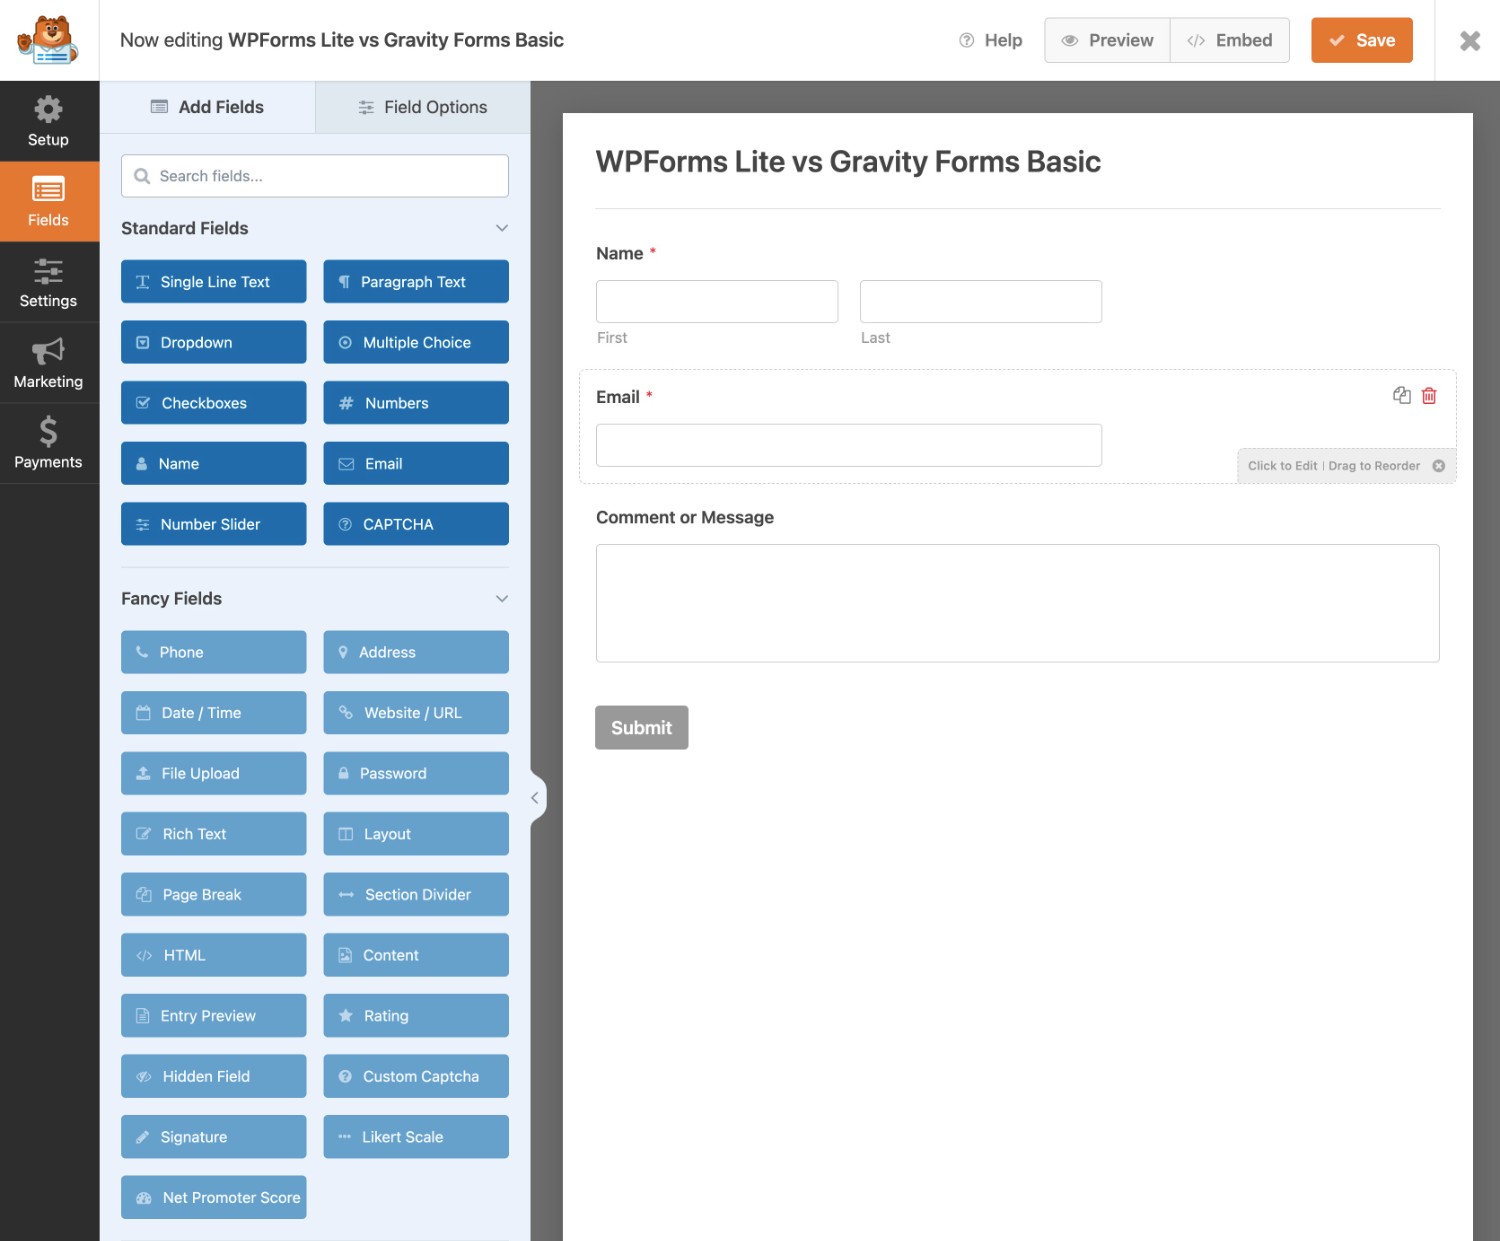Add a Hidden Field

point(214,1076)
